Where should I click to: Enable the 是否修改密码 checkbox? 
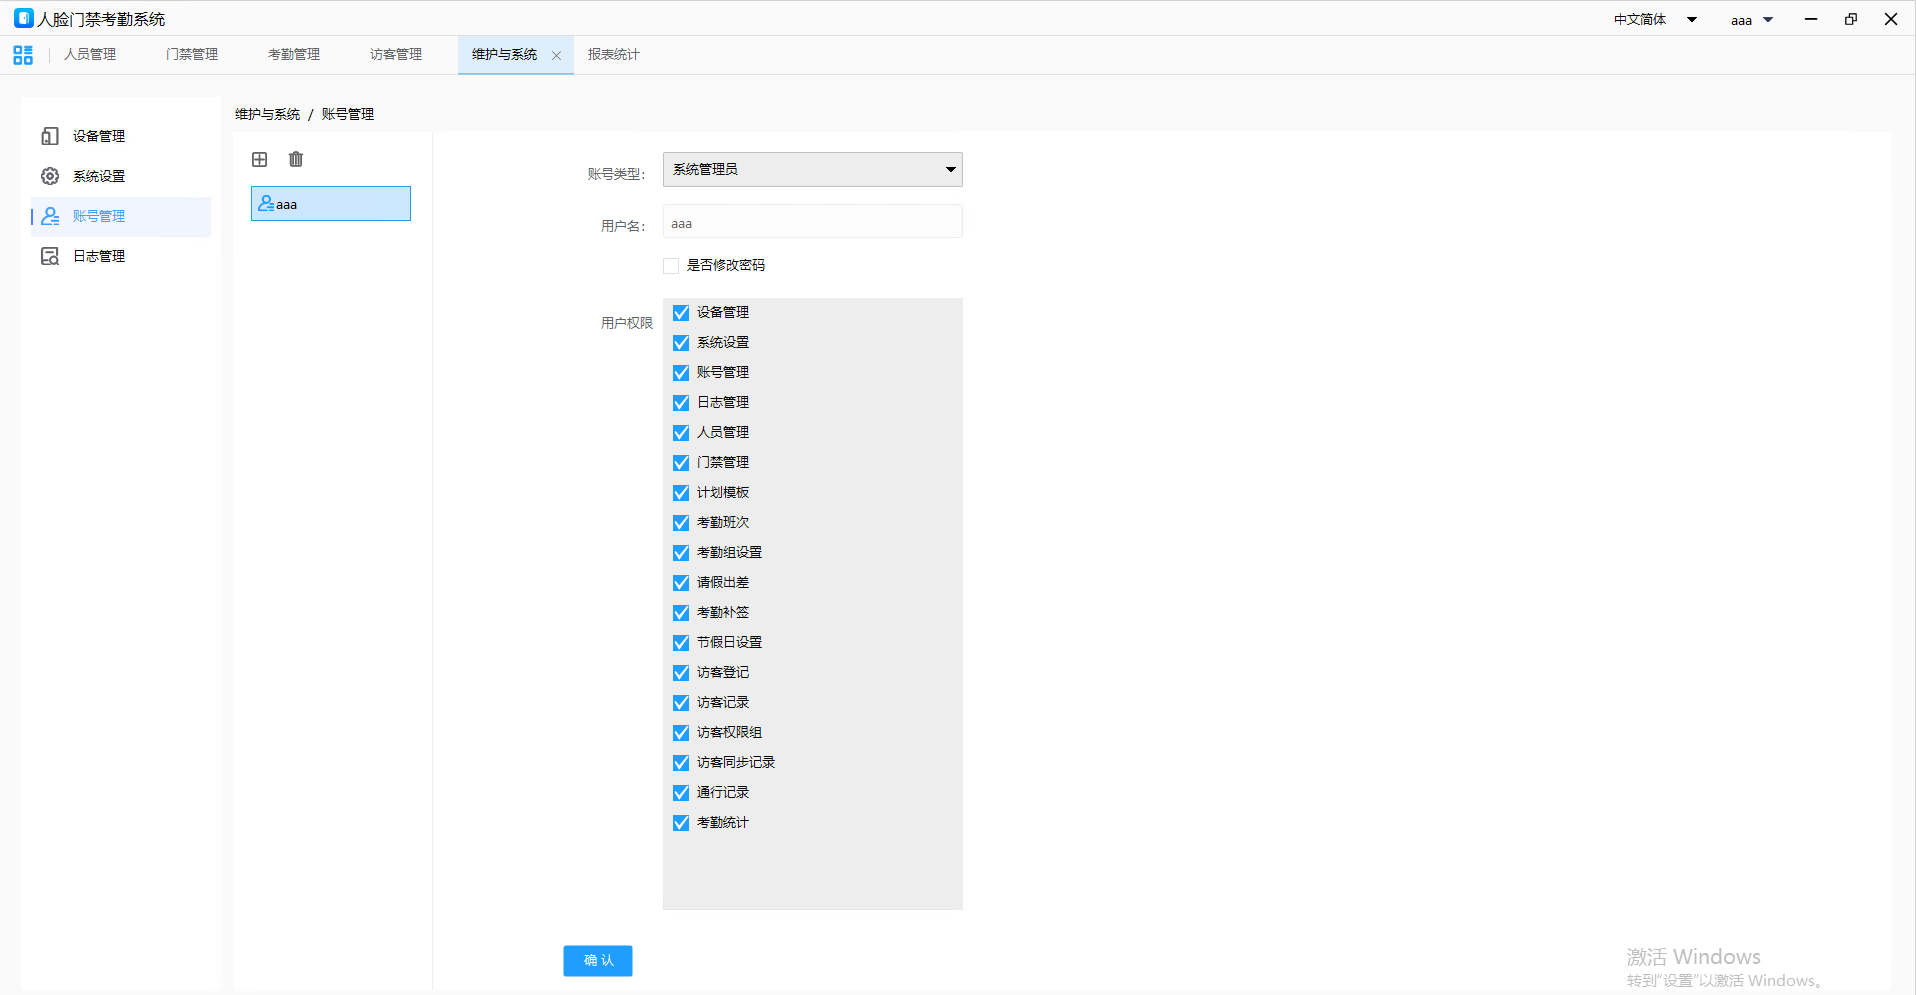coord(671,266)
